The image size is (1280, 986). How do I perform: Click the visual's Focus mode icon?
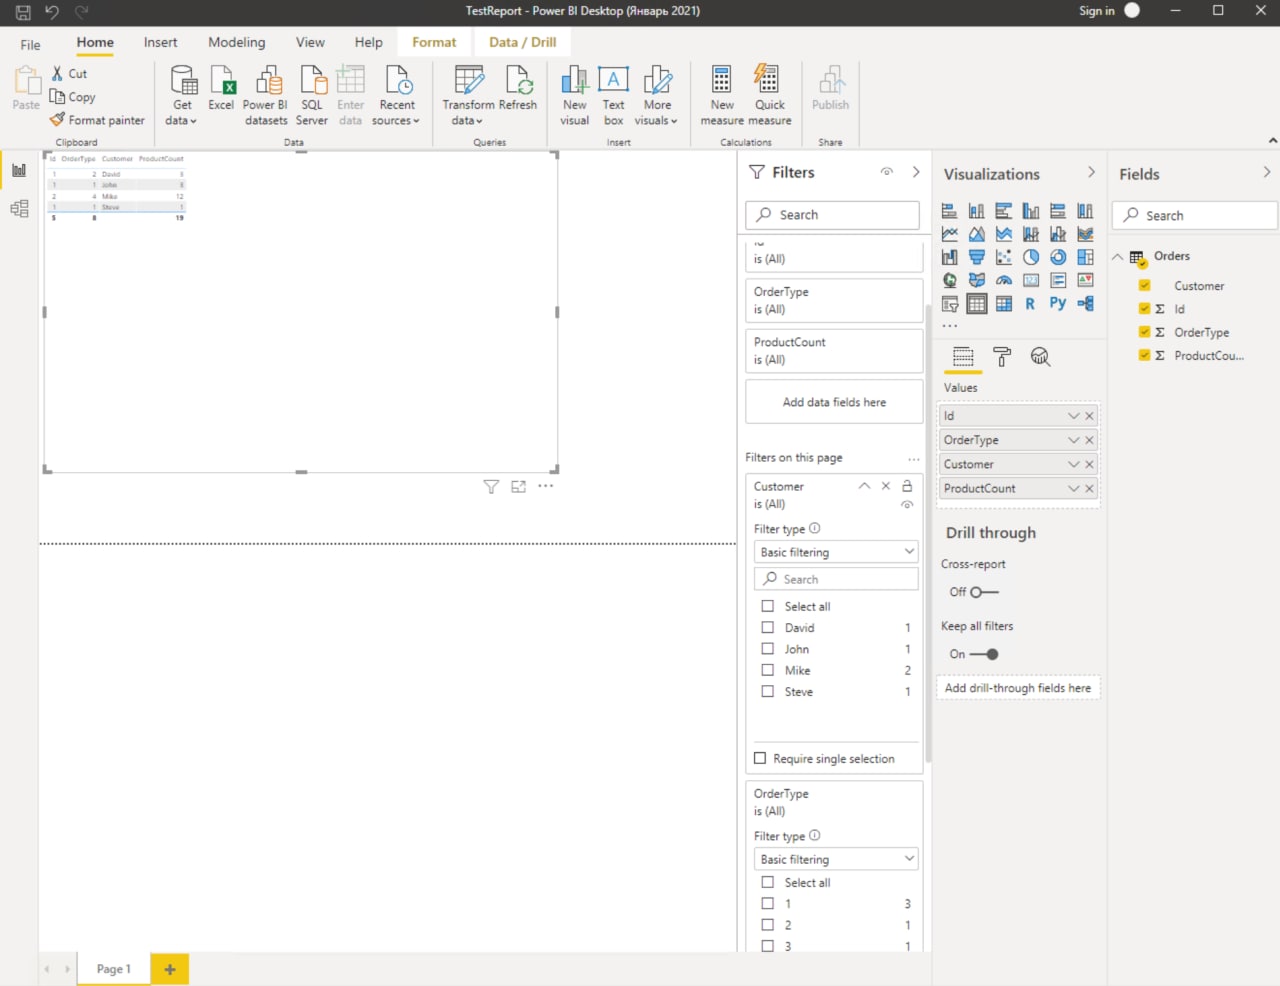(518, 487)
